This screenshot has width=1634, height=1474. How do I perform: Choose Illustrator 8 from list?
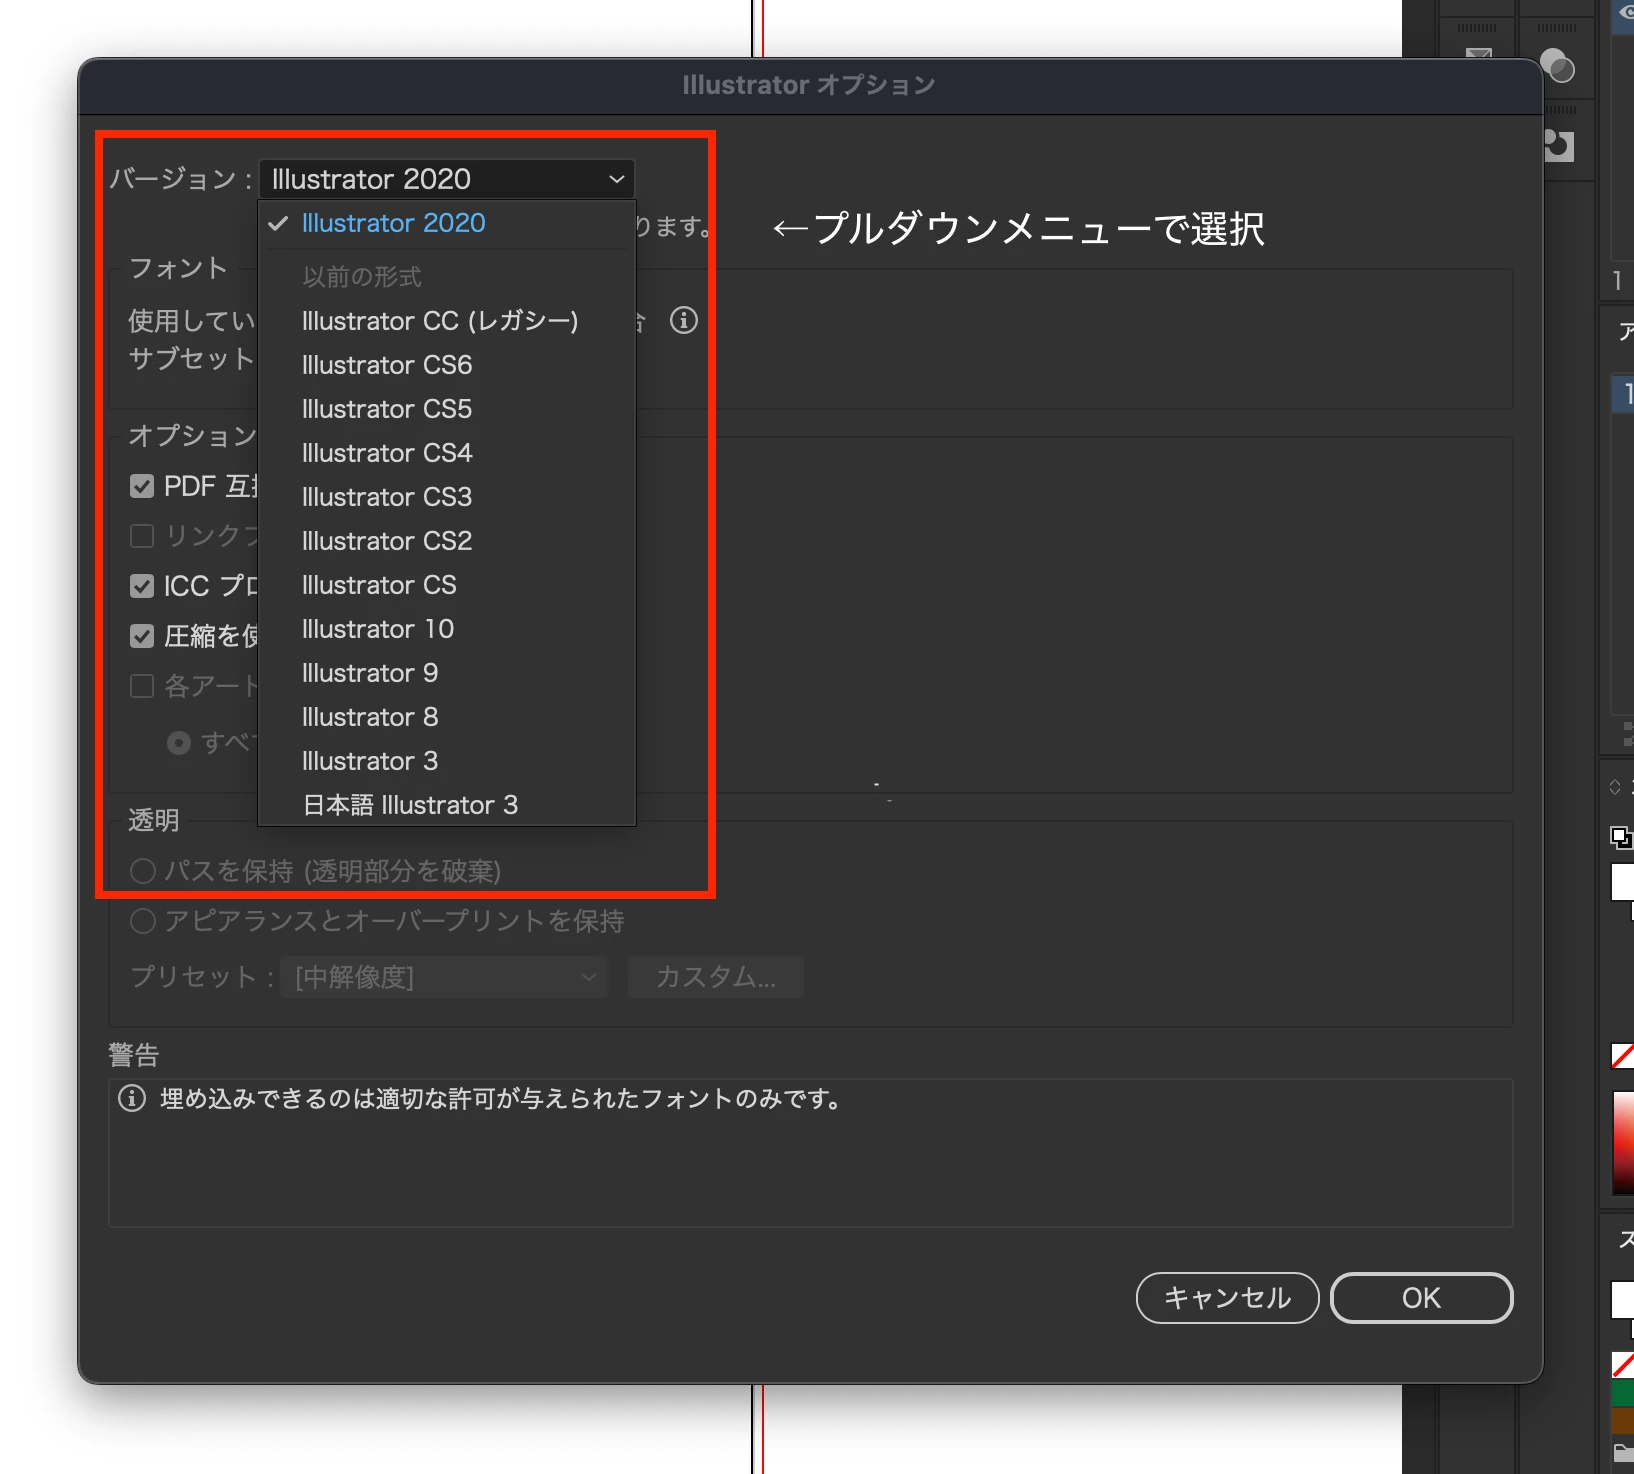click(446, 717)
